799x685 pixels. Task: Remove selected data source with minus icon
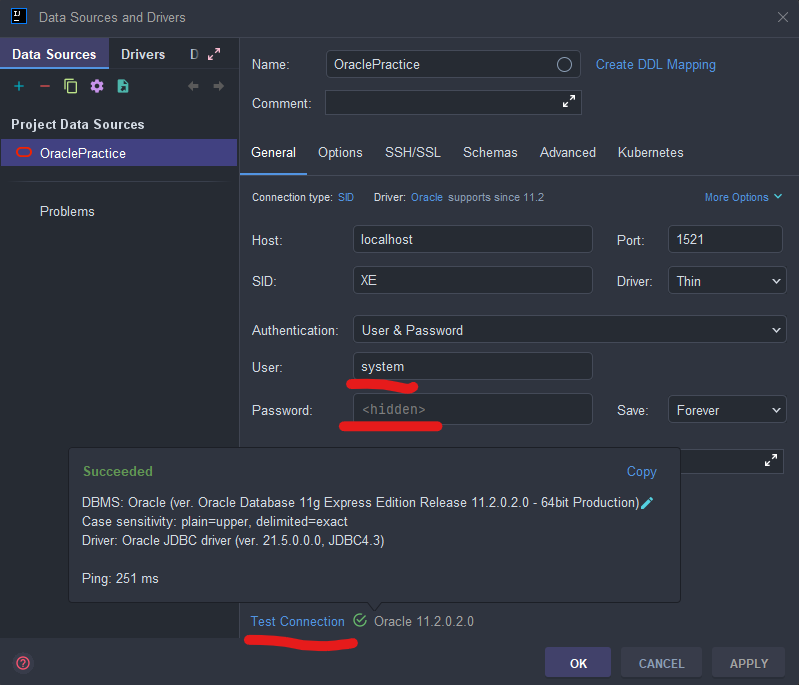click(45, 86)
